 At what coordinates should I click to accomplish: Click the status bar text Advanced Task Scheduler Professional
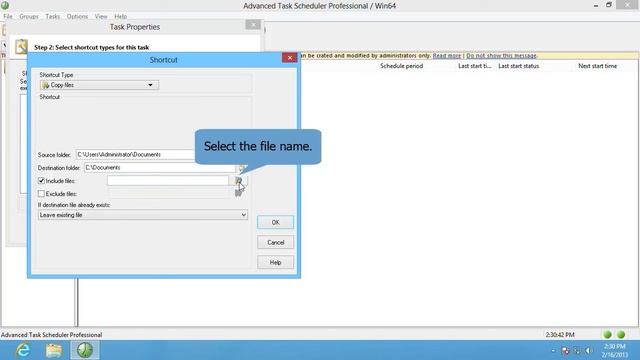[x=51, y=335]
